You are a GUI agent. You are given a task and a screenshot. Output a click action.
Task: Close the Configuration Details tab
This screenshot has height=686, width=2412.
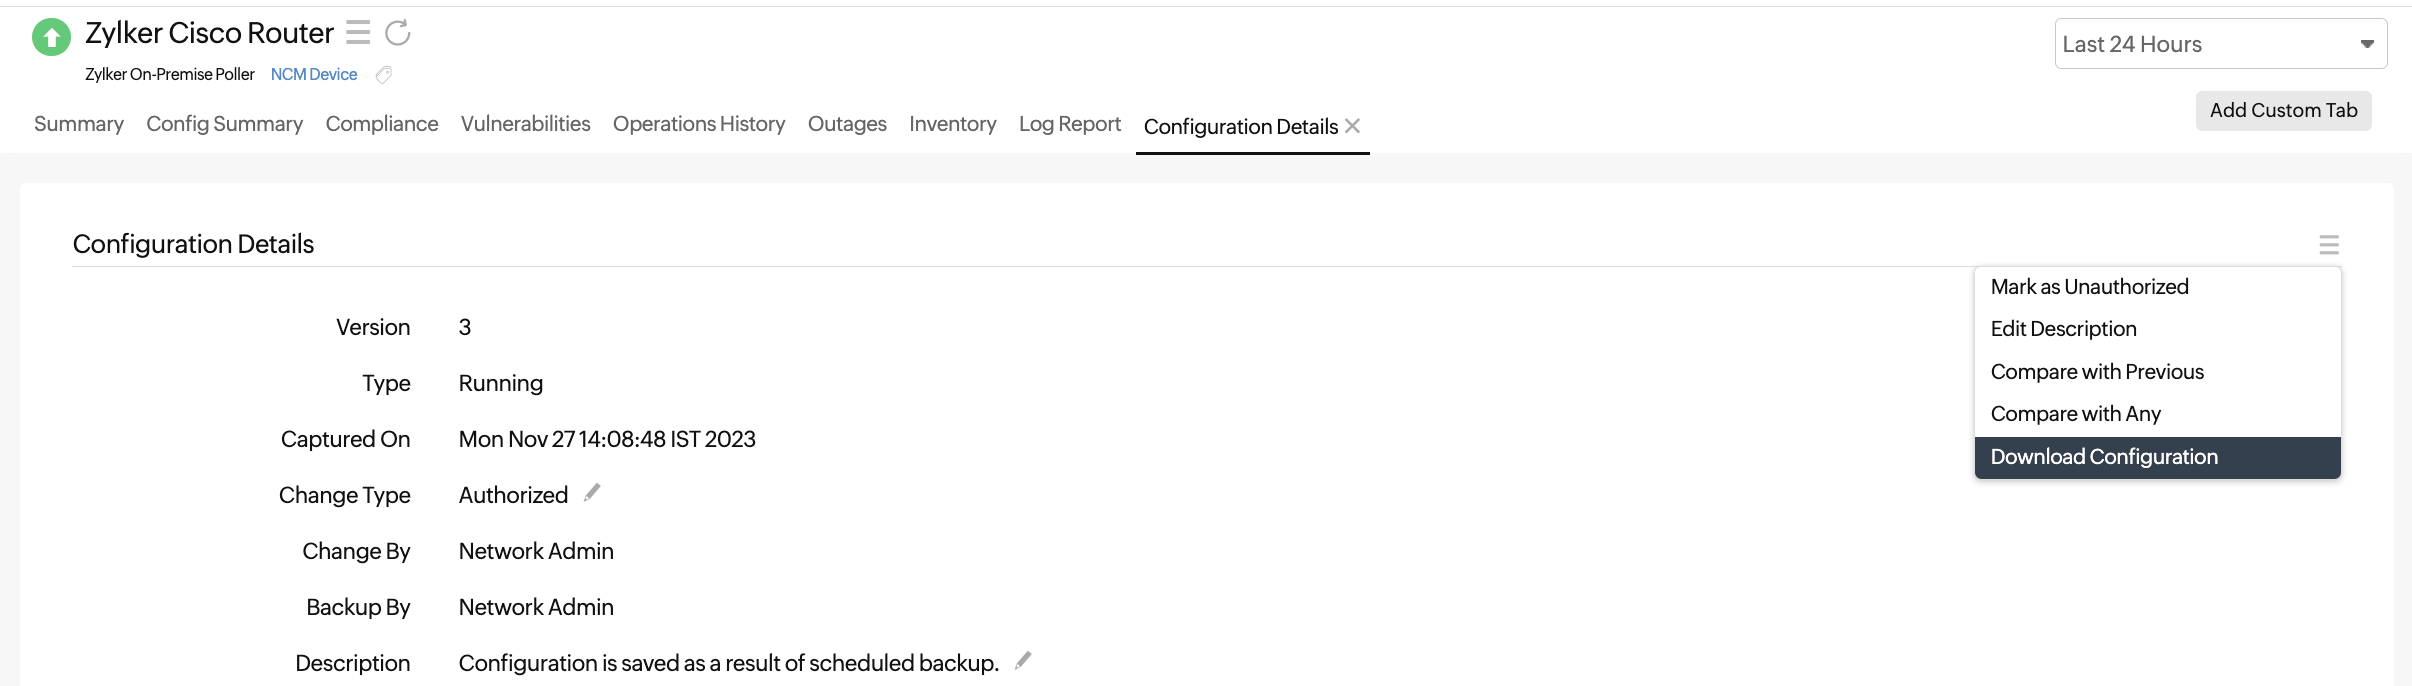point(1353,126)
